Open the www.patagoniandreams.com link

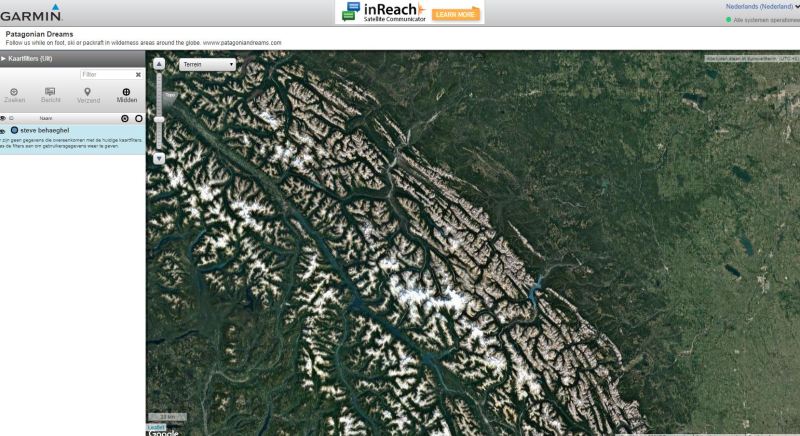(242, 43)
